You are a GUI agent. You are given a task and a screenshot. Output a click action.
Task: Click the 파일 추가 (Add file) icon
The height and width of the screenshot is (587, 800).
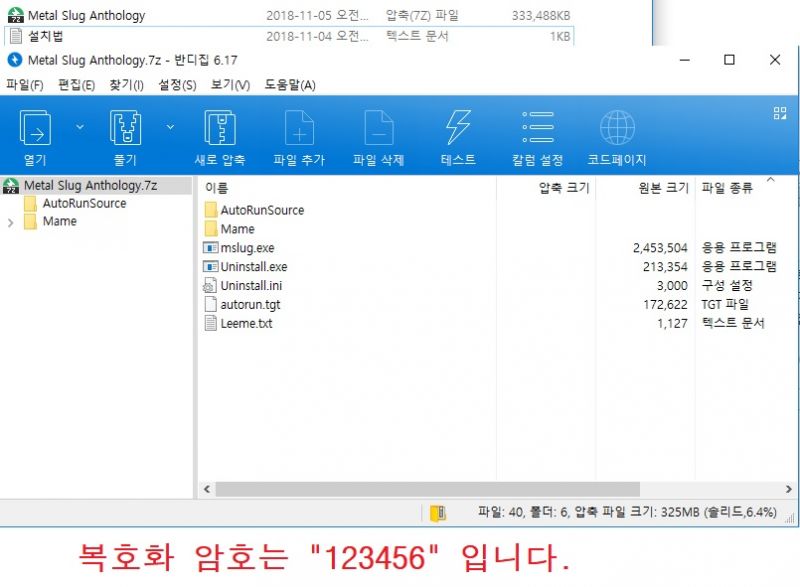click(x=299, y=127)
